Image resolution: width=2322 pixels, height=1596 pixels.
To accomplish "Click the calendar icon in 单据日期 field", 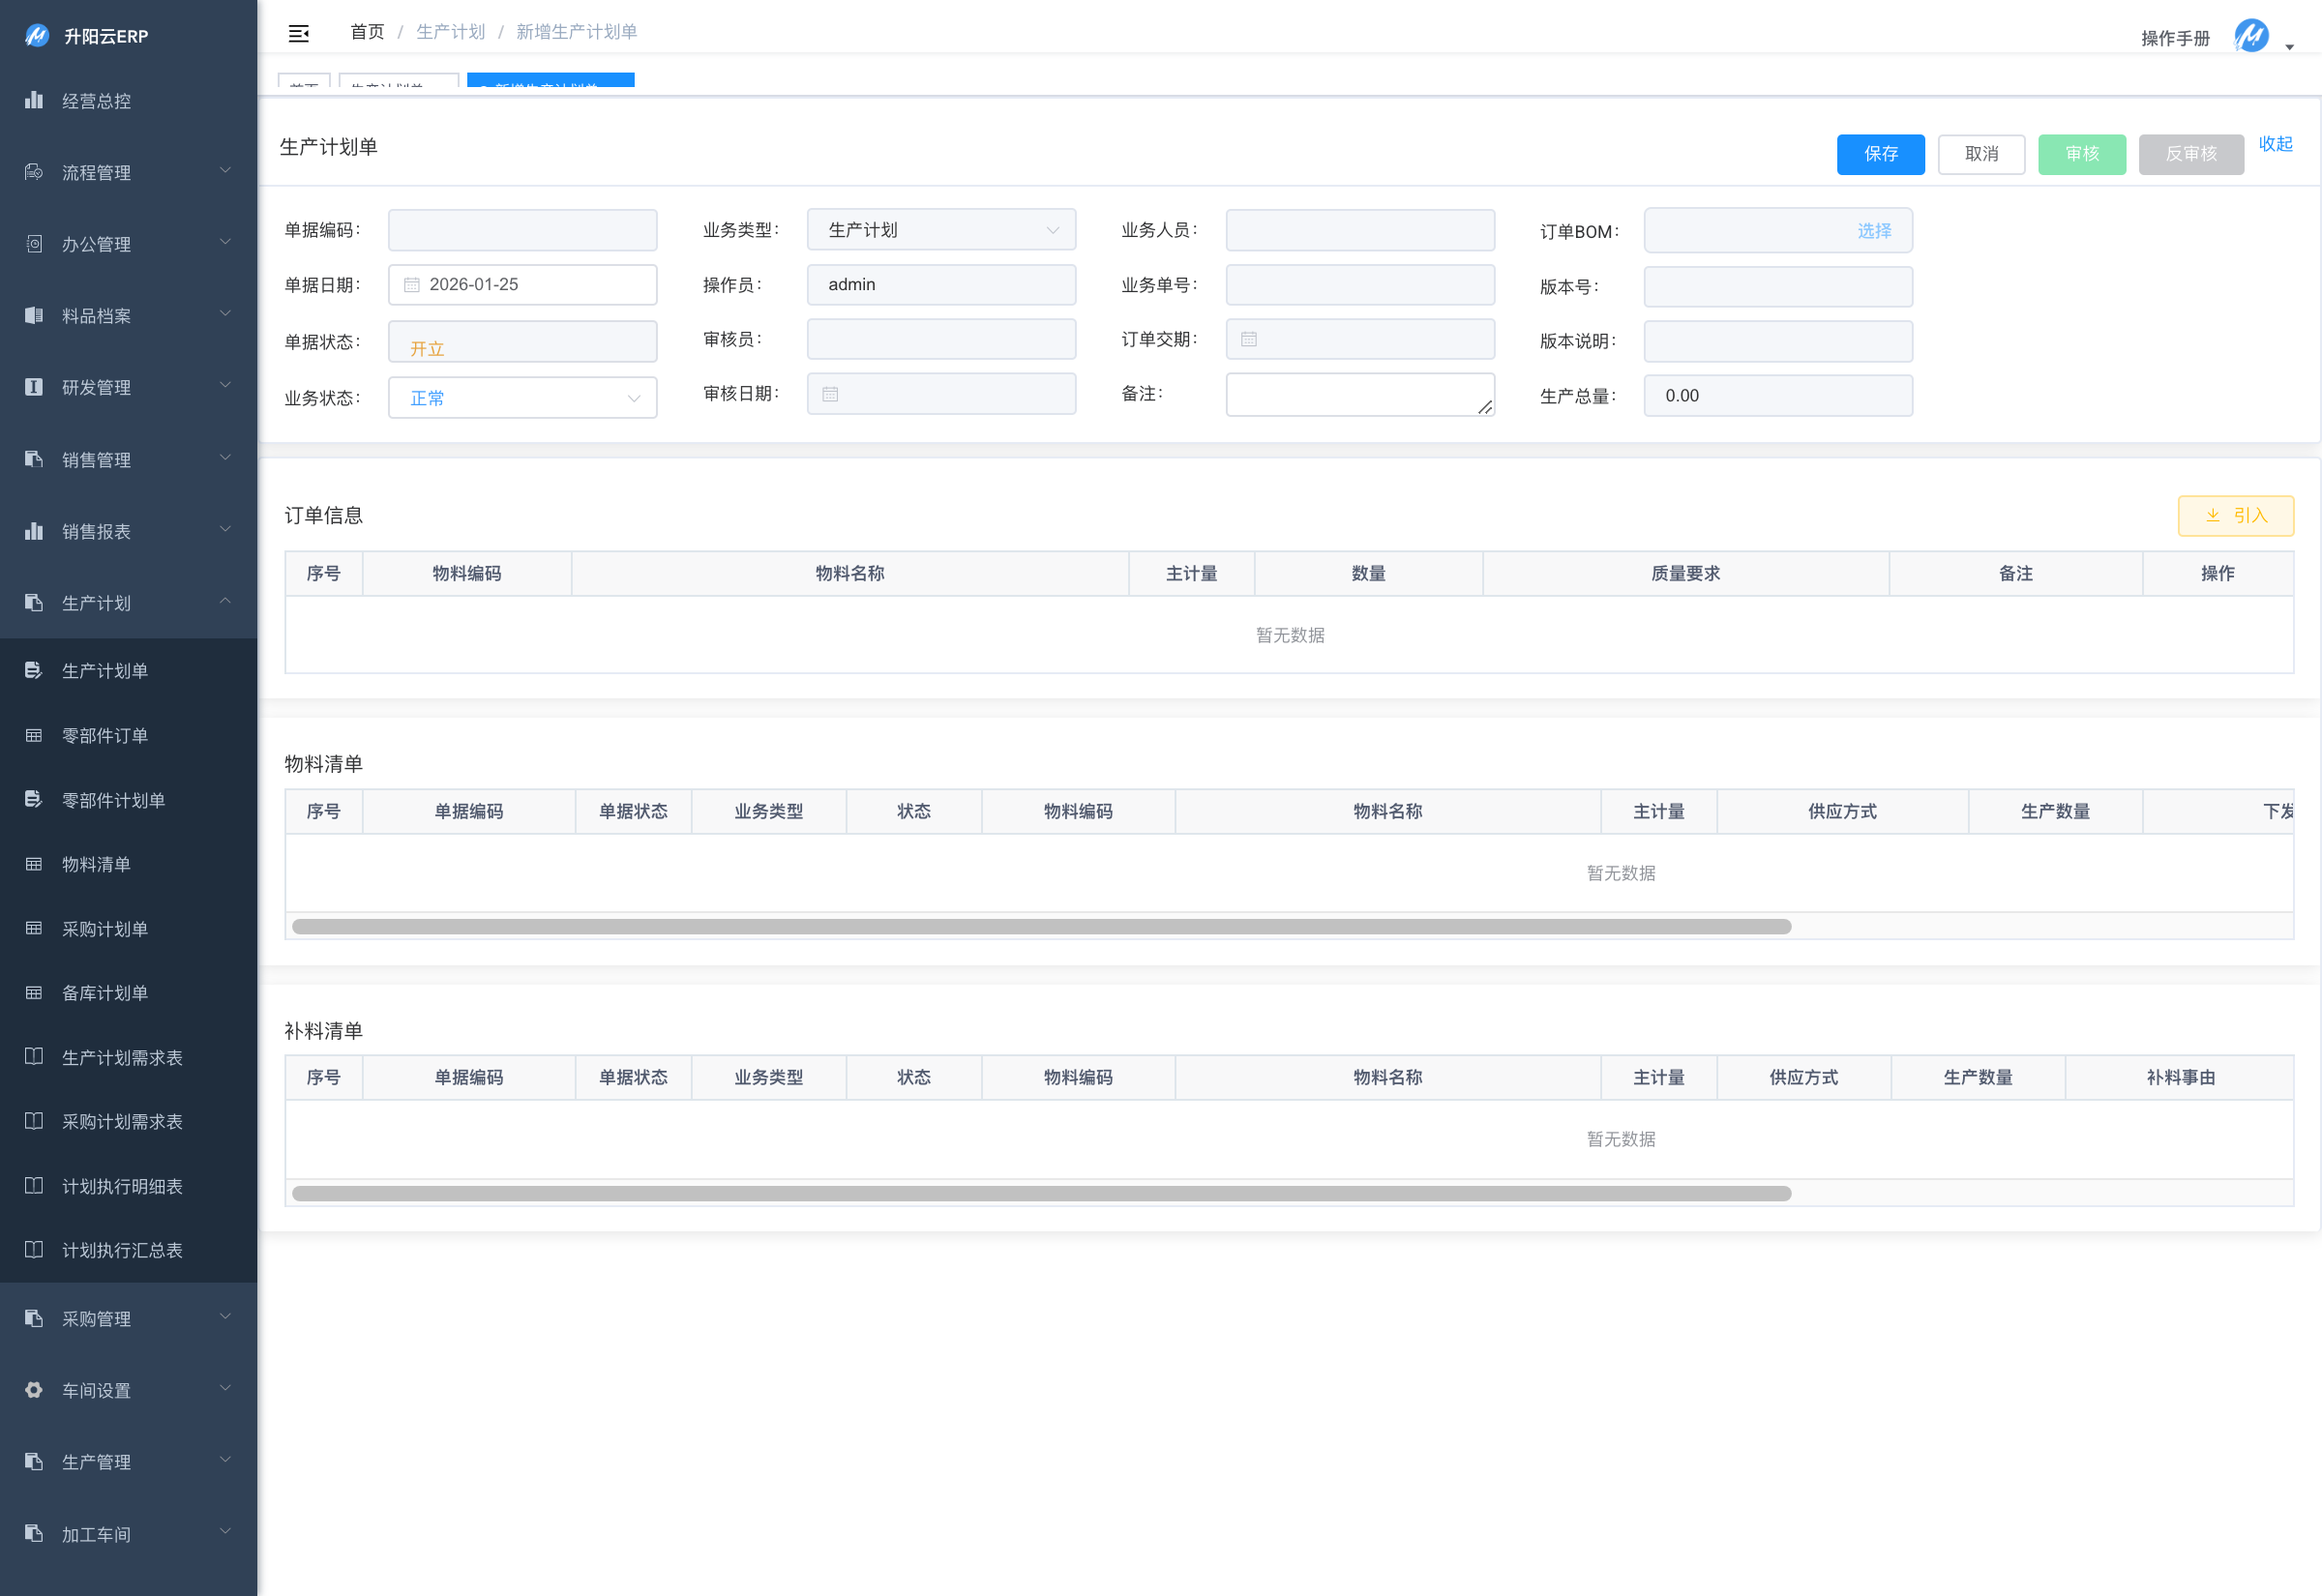I will click(x=411, y=285).
